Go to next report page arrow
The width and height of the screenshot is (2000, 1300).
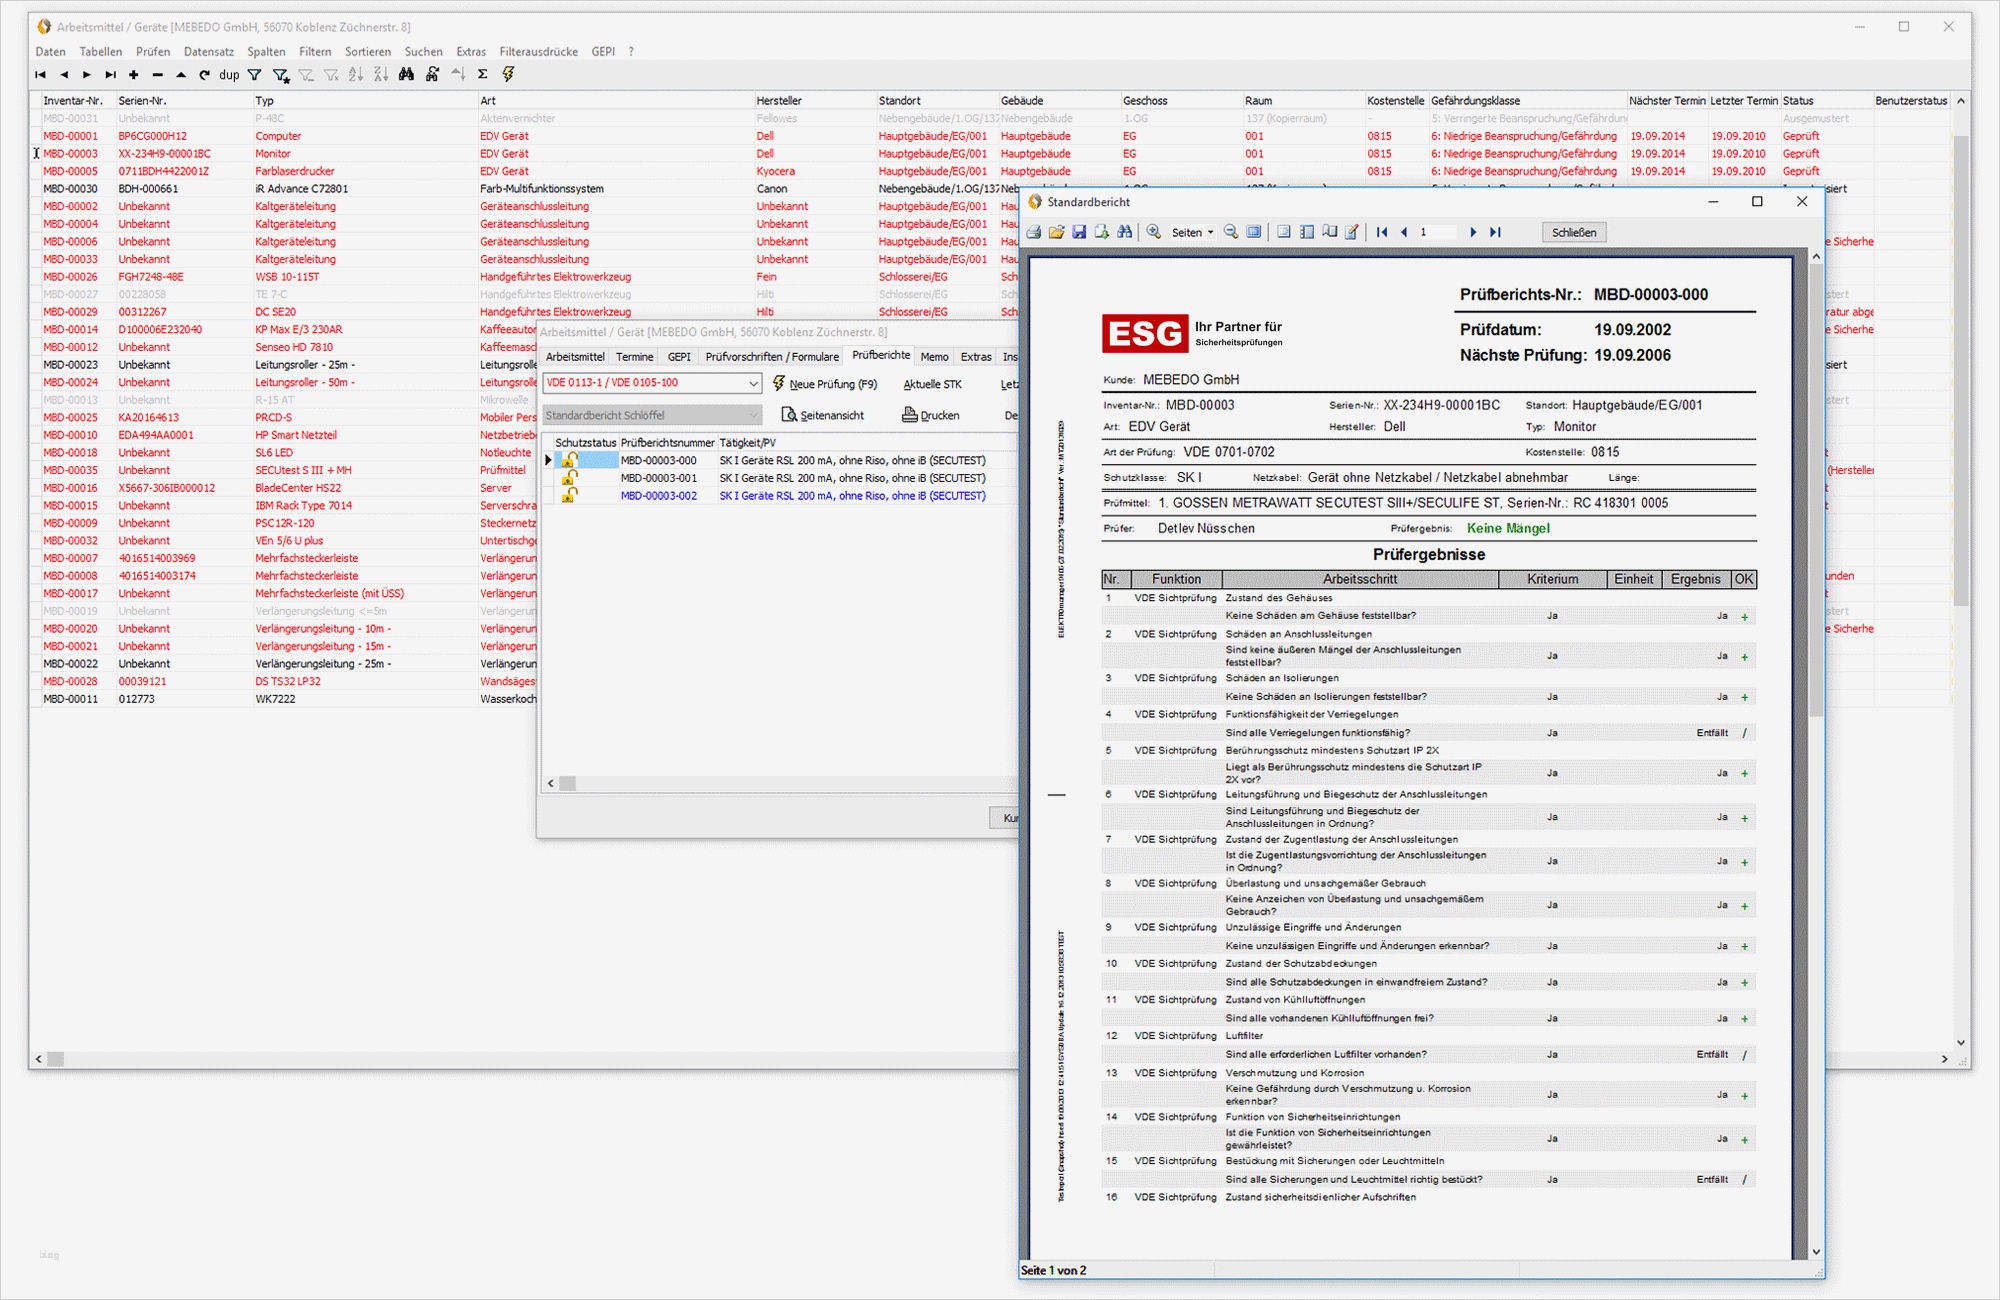pyautogui.click(x=1472, y=232)
